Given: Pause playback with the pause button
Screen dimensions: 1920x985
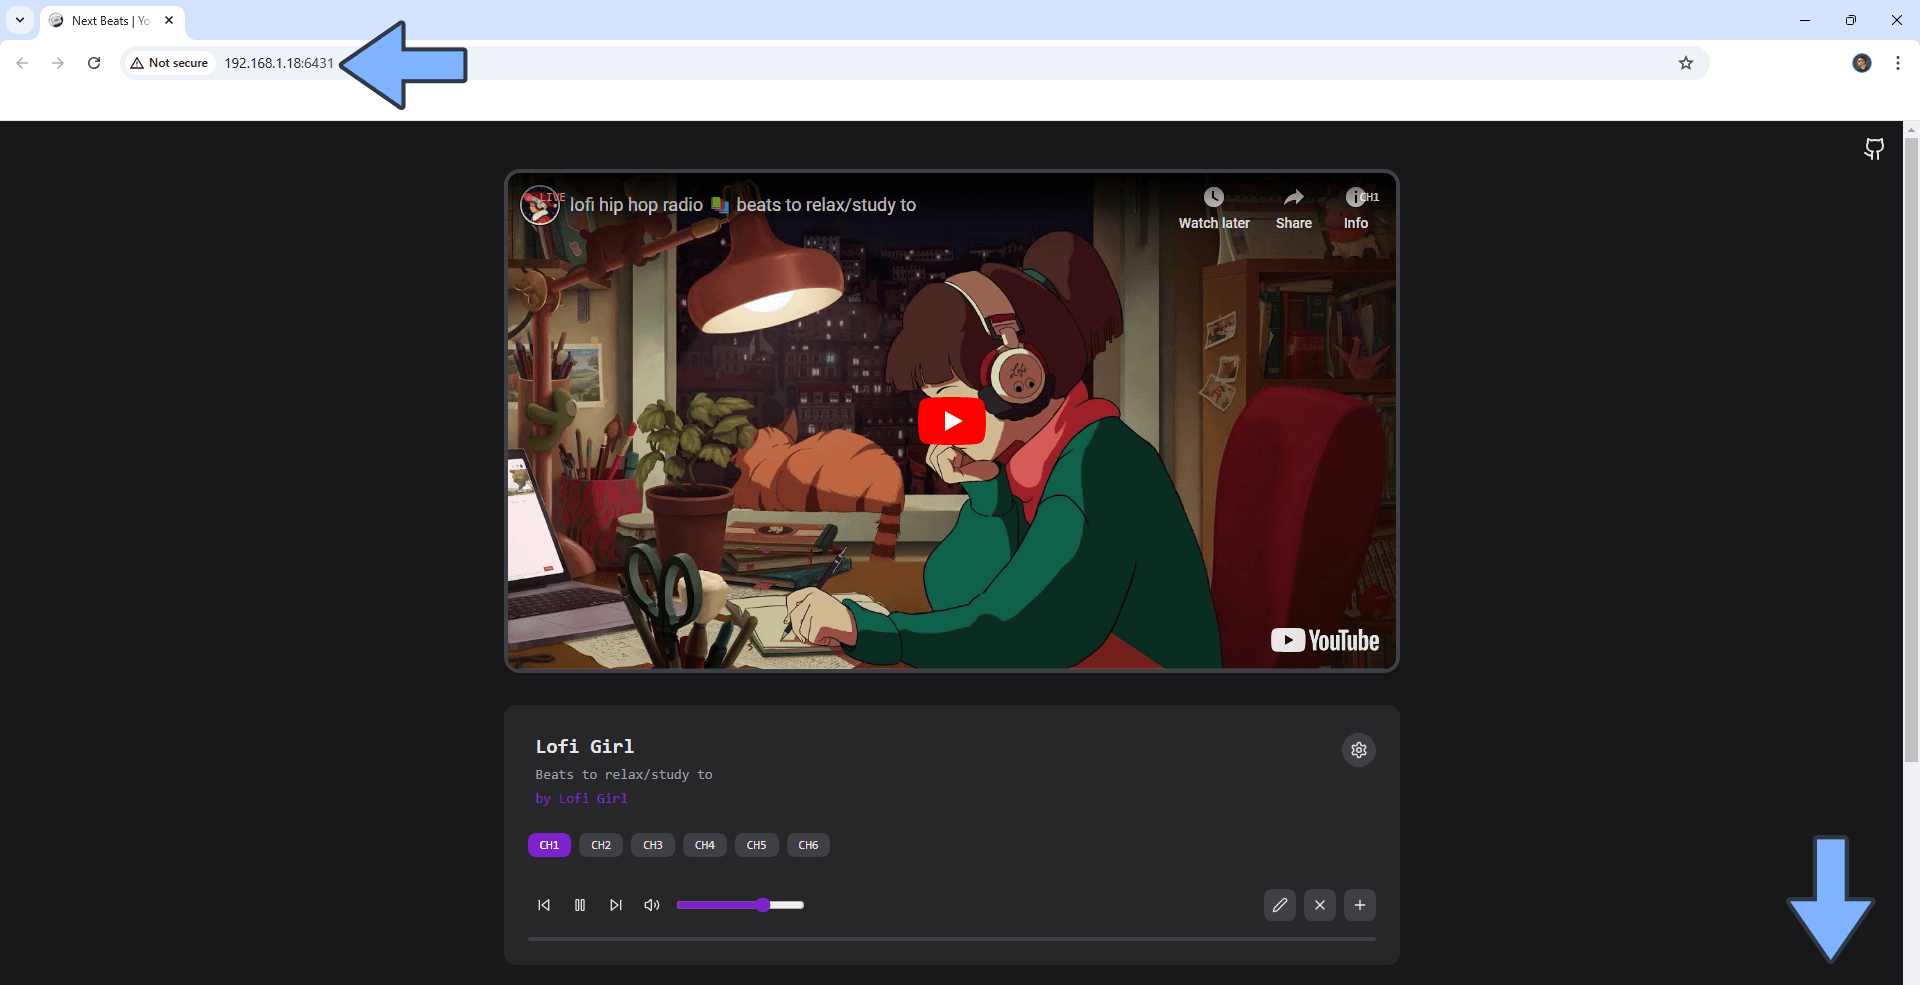Looking at the screenshot, I should pos(580,905).
